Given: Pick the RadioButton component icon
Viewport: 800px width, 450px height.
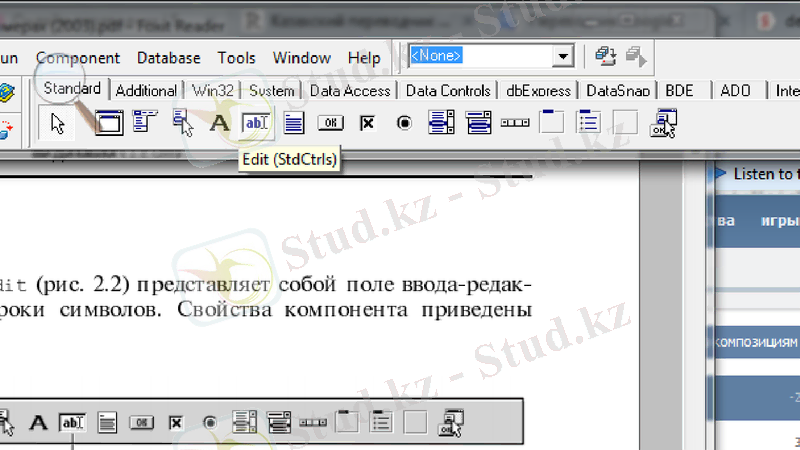Looking at the screenshot, I should pos(404,123).
